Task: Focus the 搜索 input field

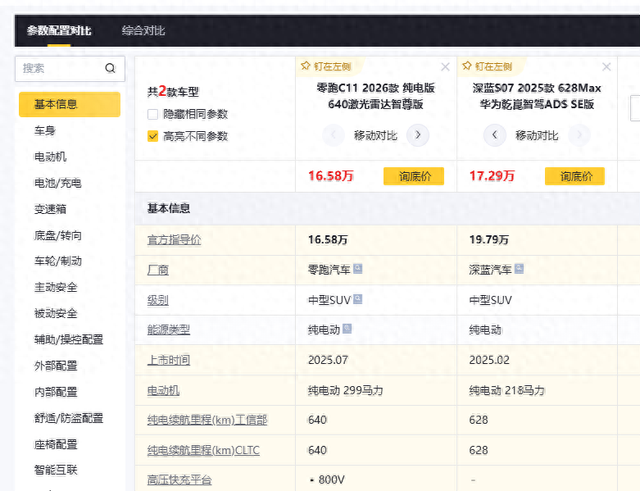Action: 70,69
